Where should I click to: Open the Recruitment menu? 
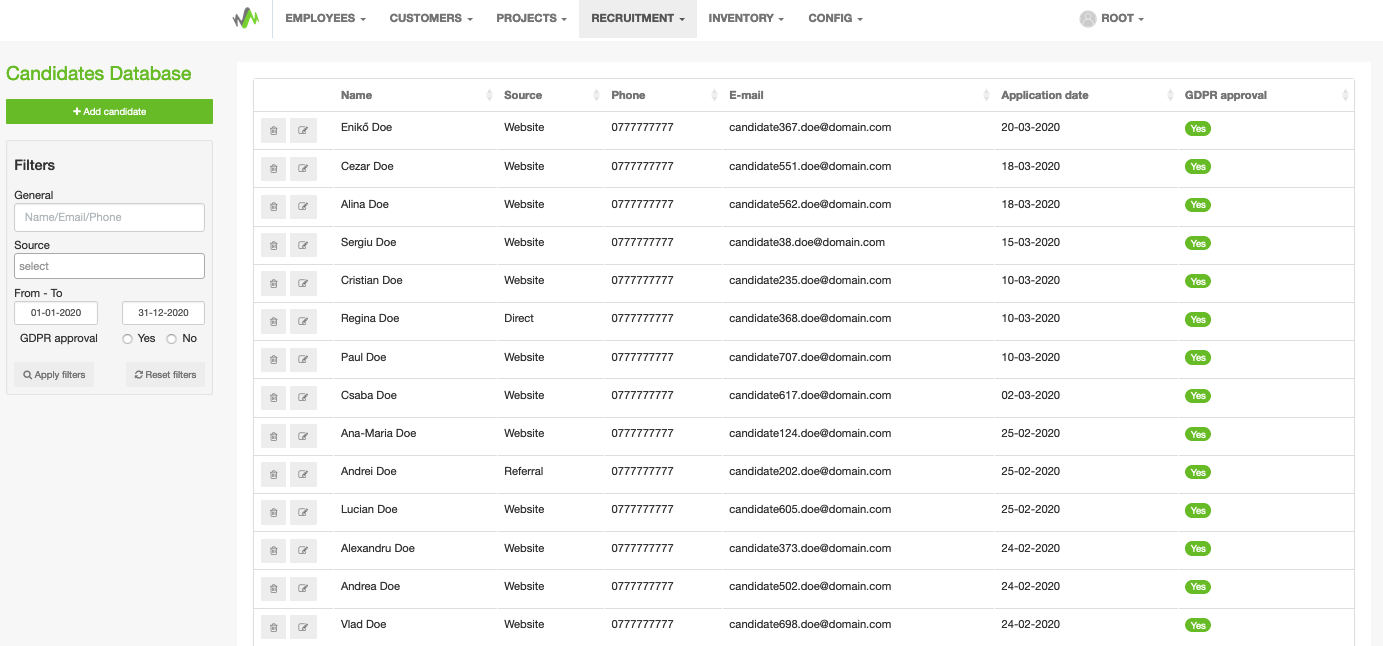(637, 18)
